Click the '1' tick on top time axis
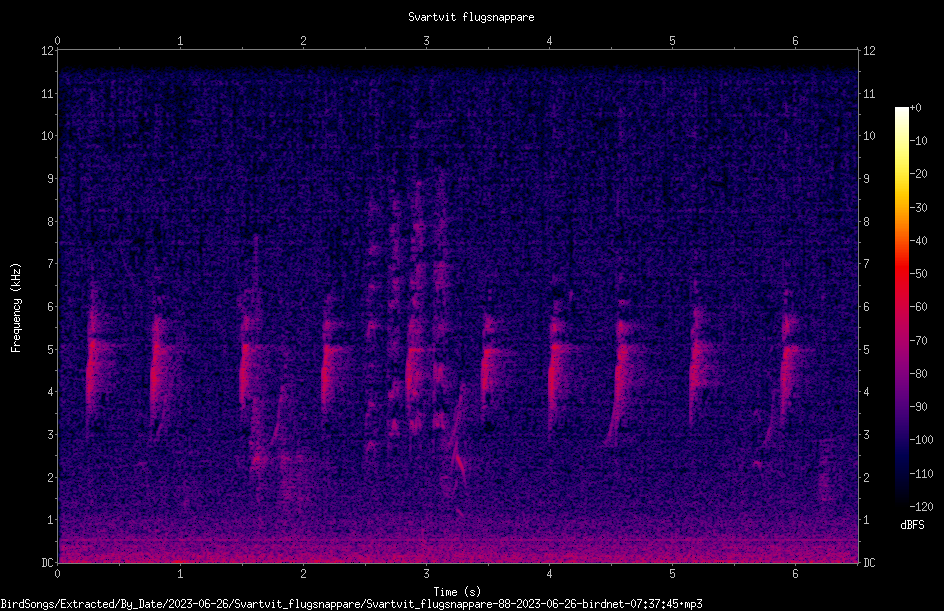Viewport: 944px width, 611px height. (180, 41)
